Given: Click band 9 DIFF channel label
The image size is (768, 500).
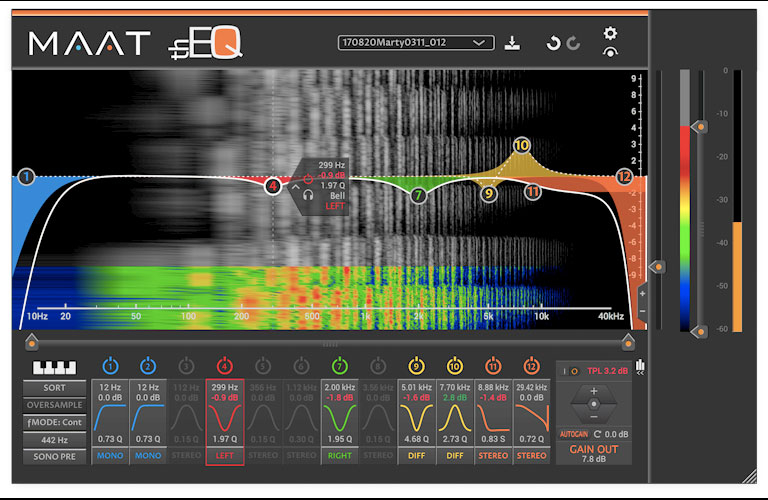Looking at the screenshot, I should click(416, 455).
